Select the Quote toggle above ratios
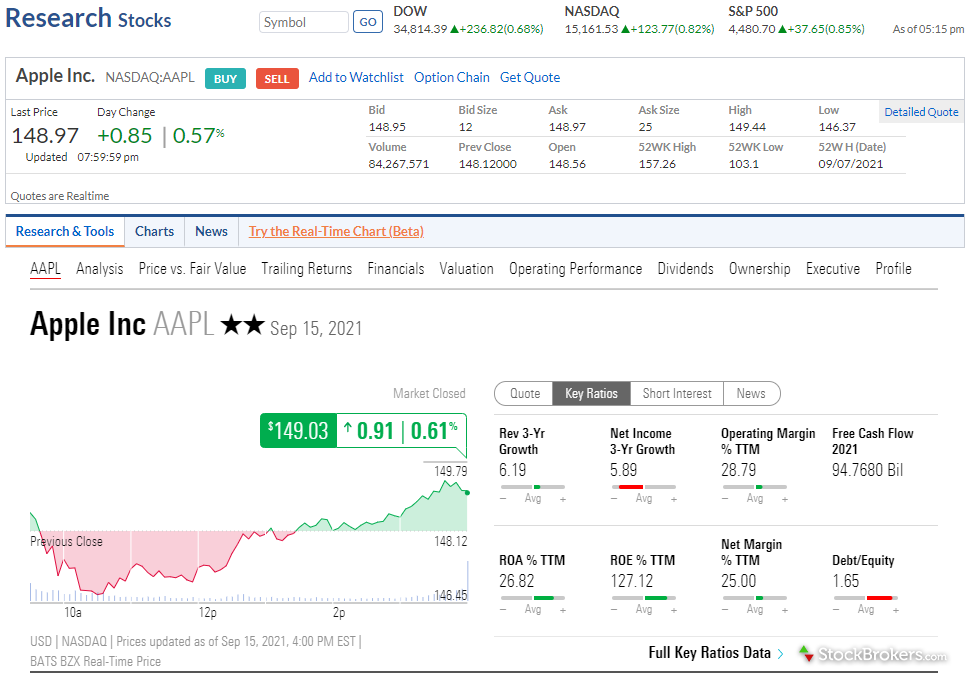 click(x=525, y=393)
